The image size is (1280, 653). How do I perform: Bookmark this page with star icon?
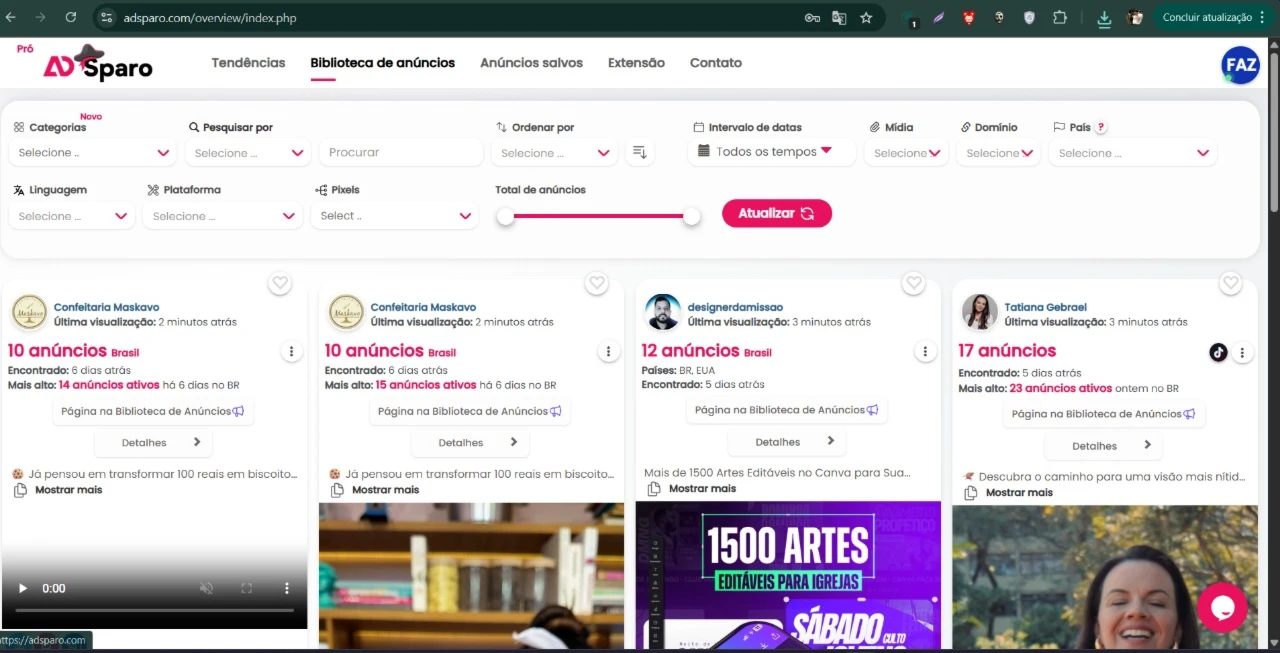click(x=866, y=17)
